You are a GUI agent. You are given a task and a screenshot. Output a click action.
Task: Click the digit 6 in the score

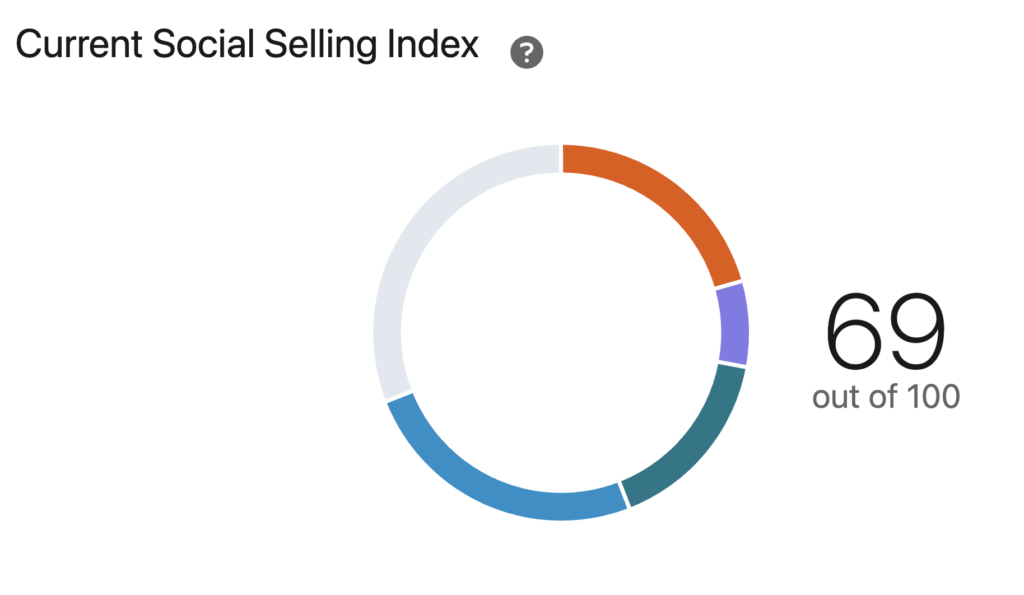click(x=854, y=333)
